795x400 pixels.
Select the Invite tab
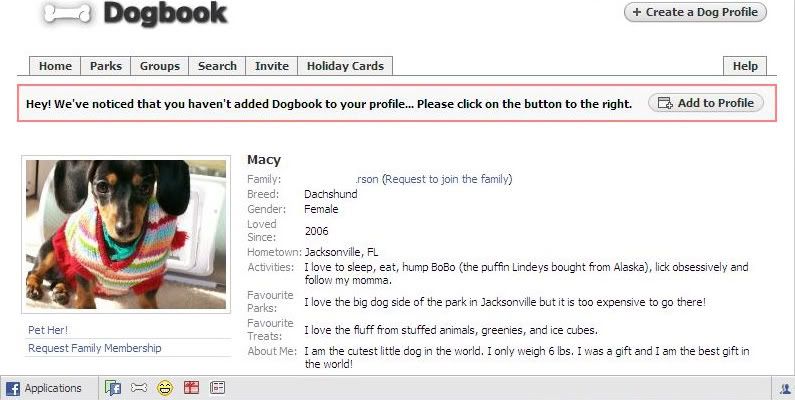coord(272,66)
